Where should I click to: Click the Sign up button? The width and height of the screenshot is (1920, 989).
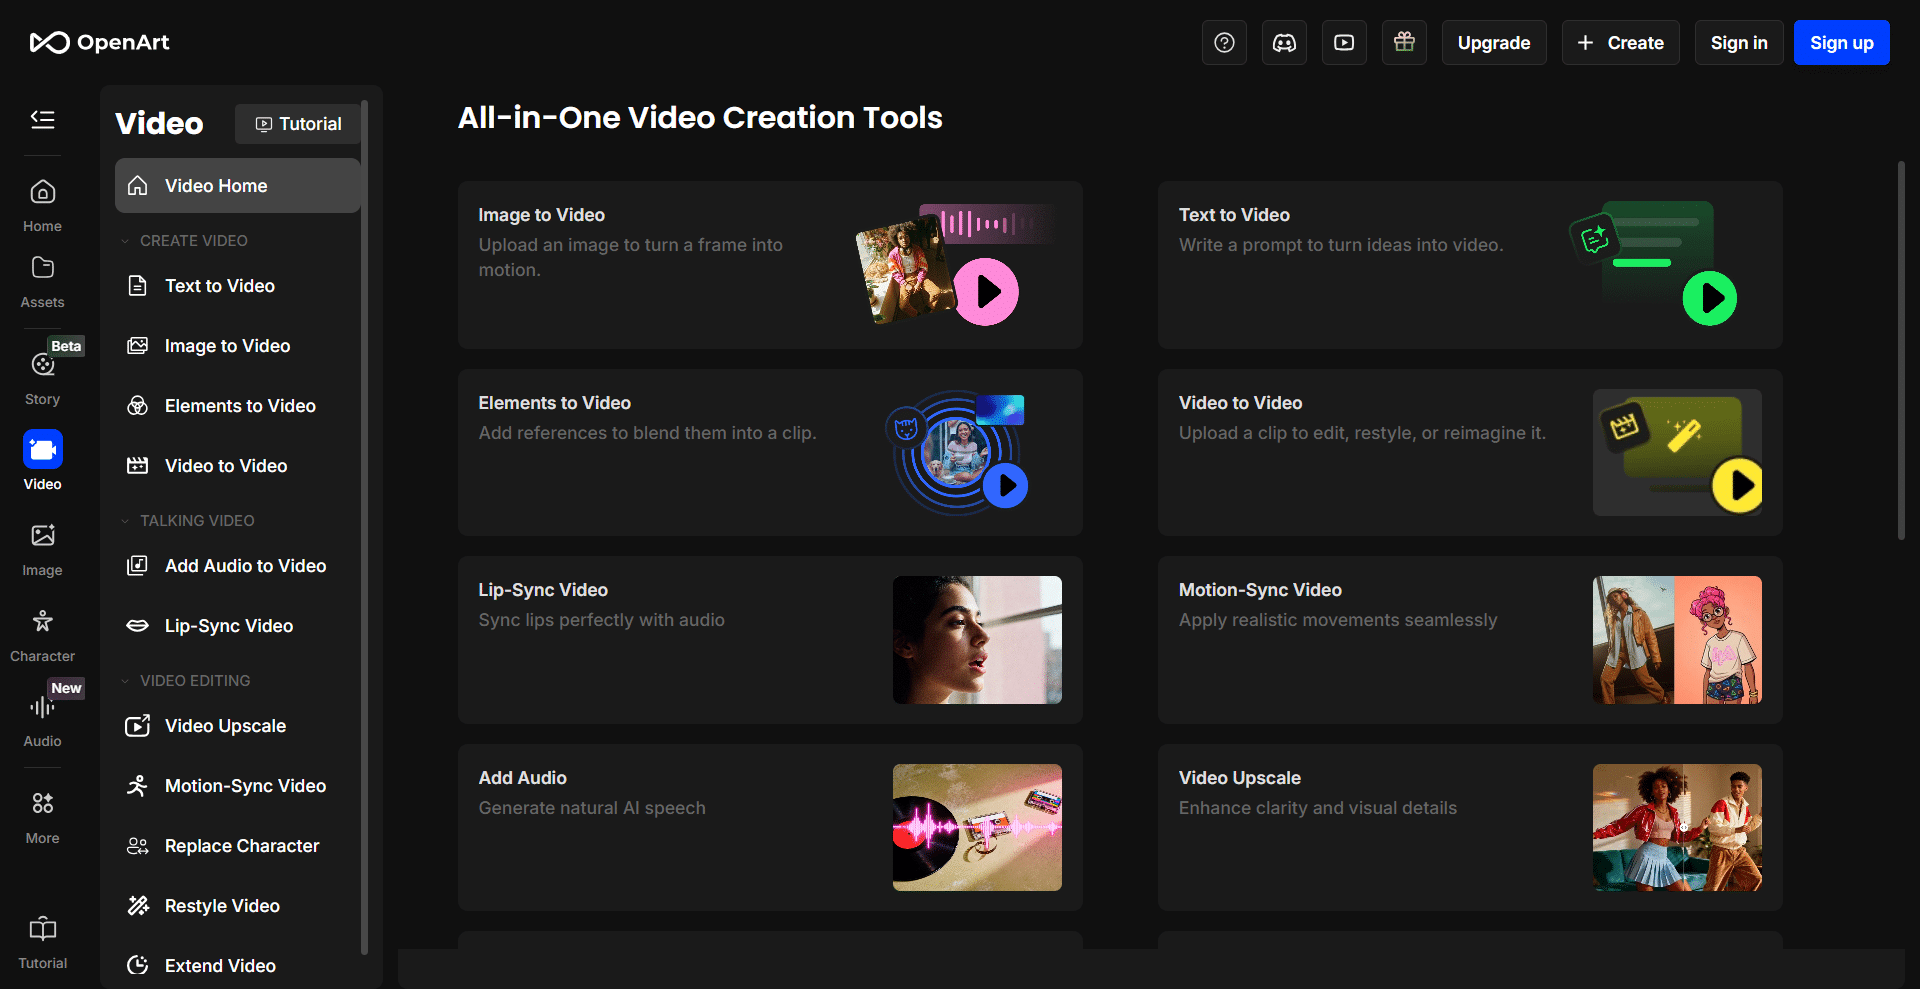[1841, 43]
